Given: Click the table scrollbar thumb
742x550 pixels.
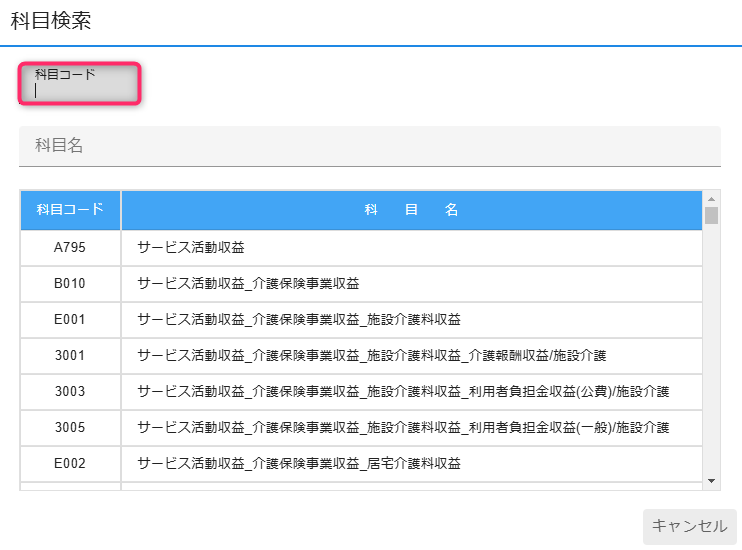Looking at the screenshot, I should point(711,215).
